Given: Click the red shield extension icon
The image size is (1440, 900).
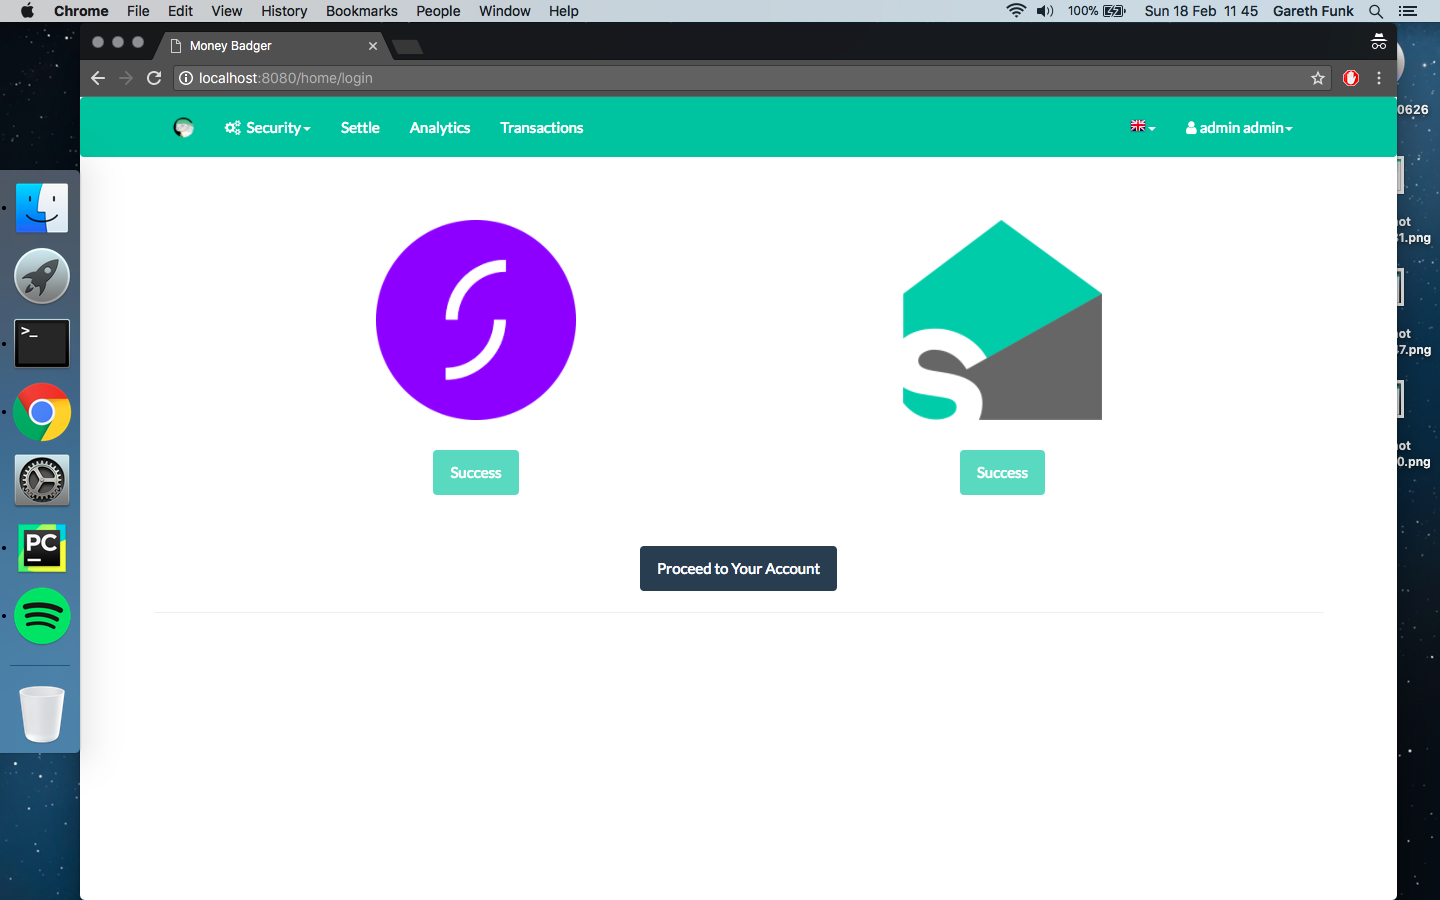Looking at the screenshot, I should pyautogui.click(x=1351, y=78).
